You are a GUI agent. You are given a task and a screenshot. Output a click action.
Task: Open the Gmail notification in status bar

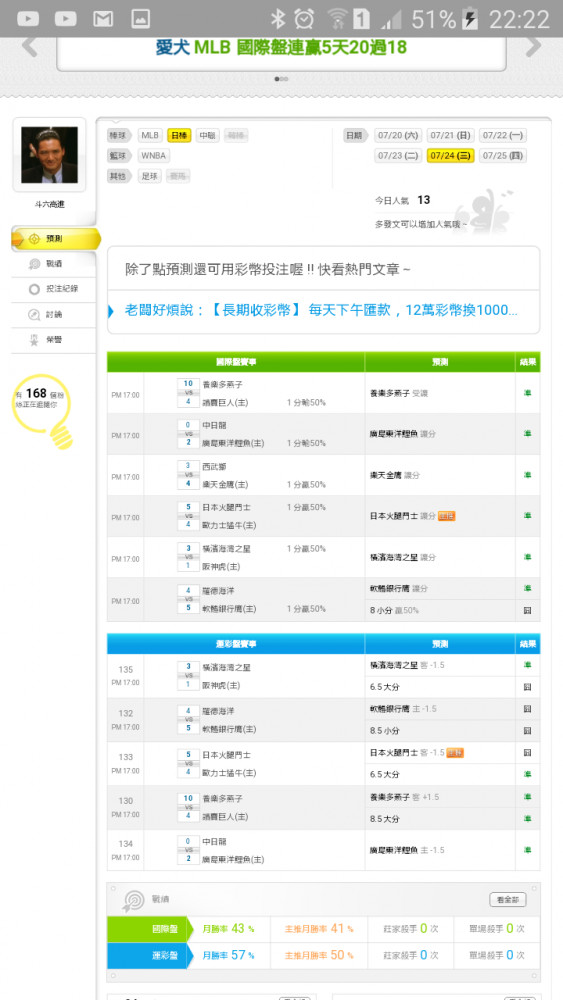(x=103, y=19)
